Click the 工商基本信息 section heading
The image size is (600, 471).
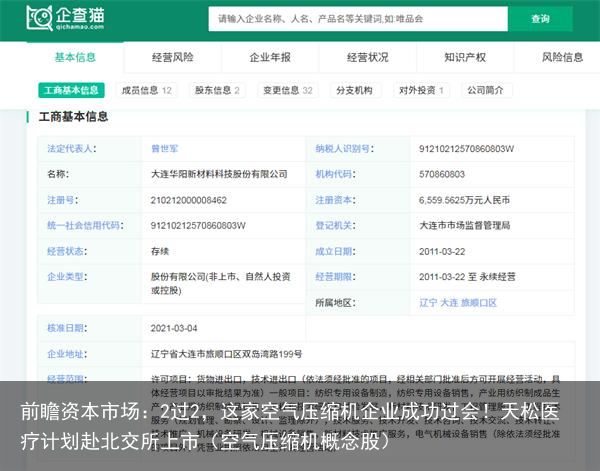73,116
